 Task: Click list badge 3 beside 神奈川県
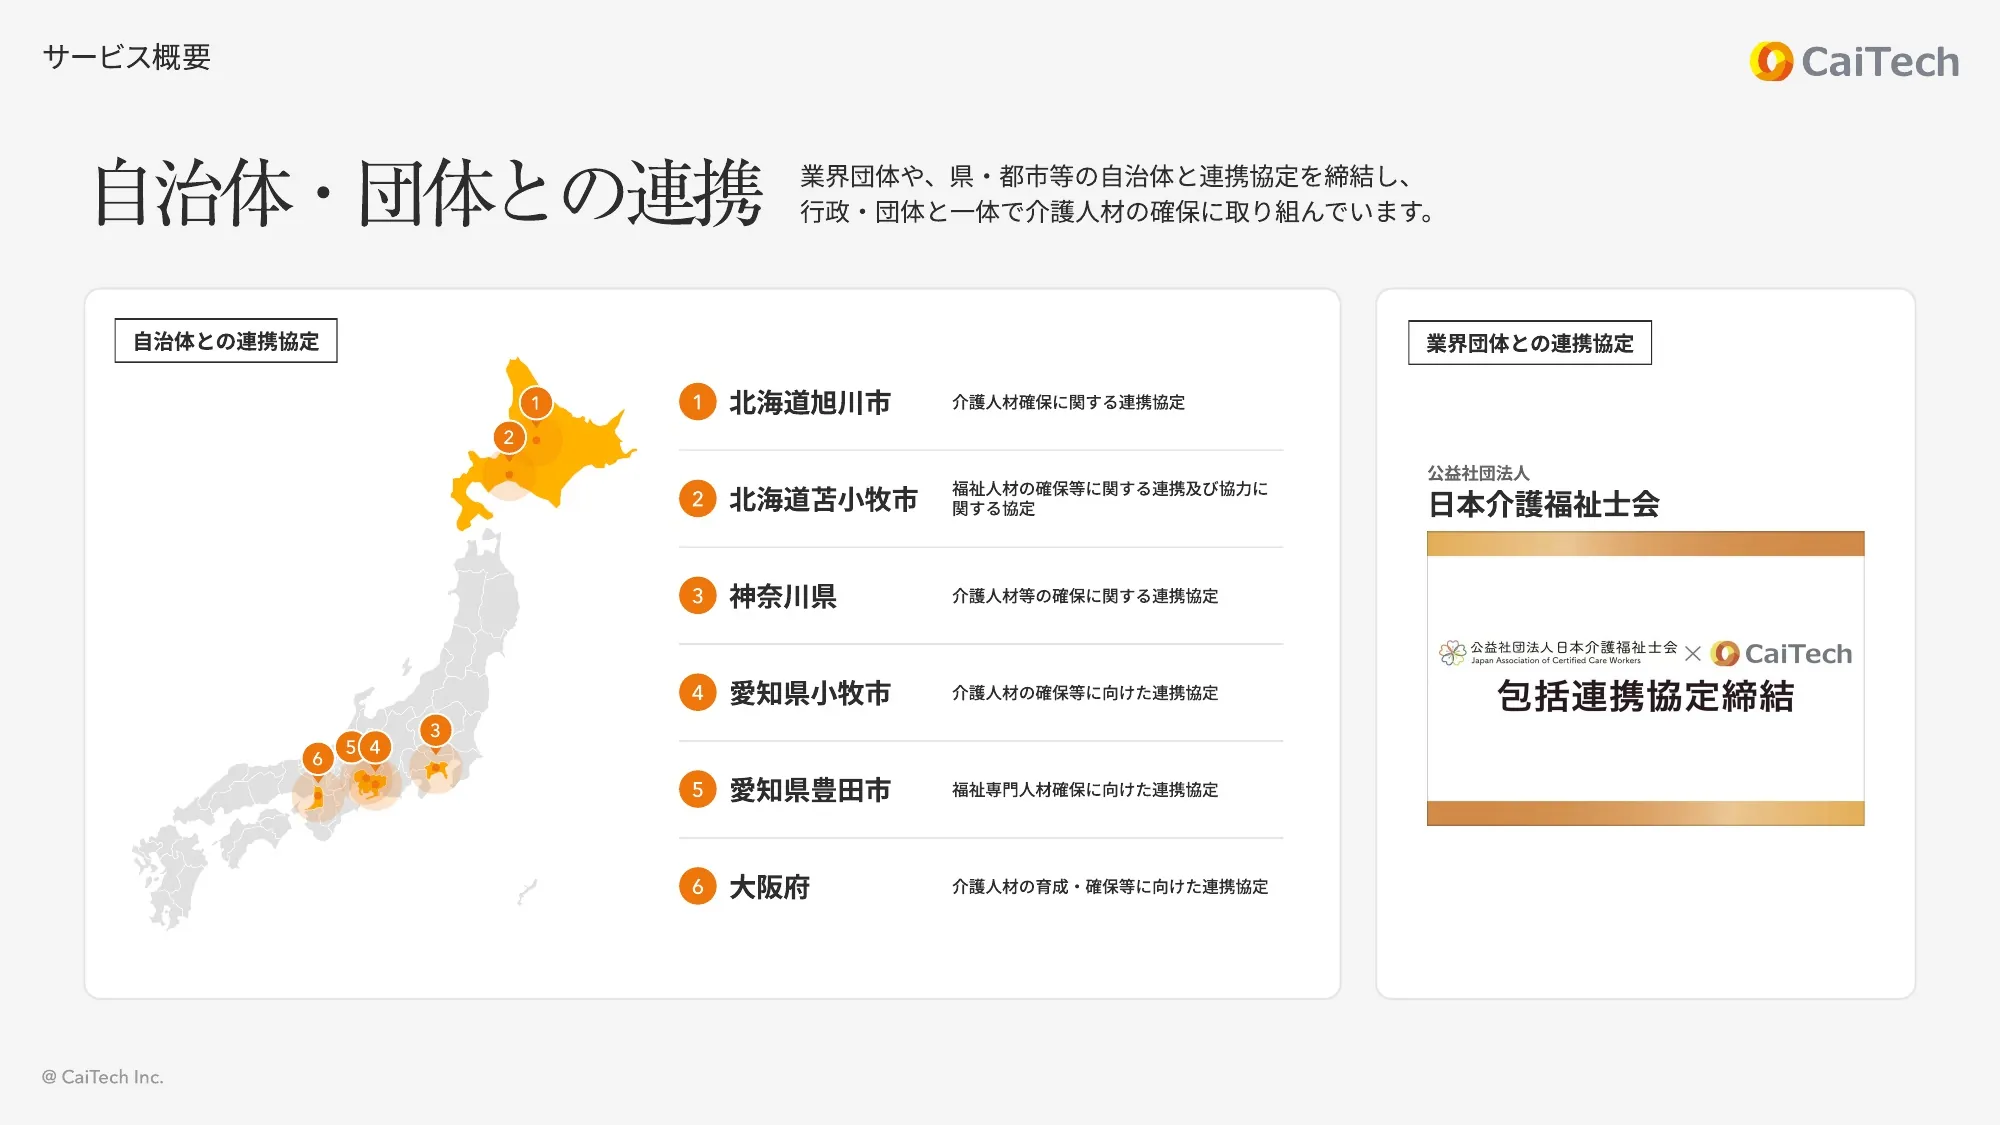coord(698,596)
